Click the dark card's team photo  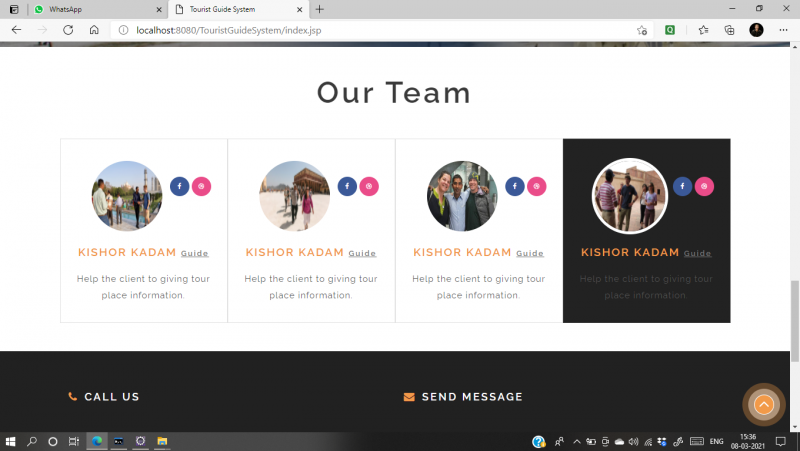[630, 196]
